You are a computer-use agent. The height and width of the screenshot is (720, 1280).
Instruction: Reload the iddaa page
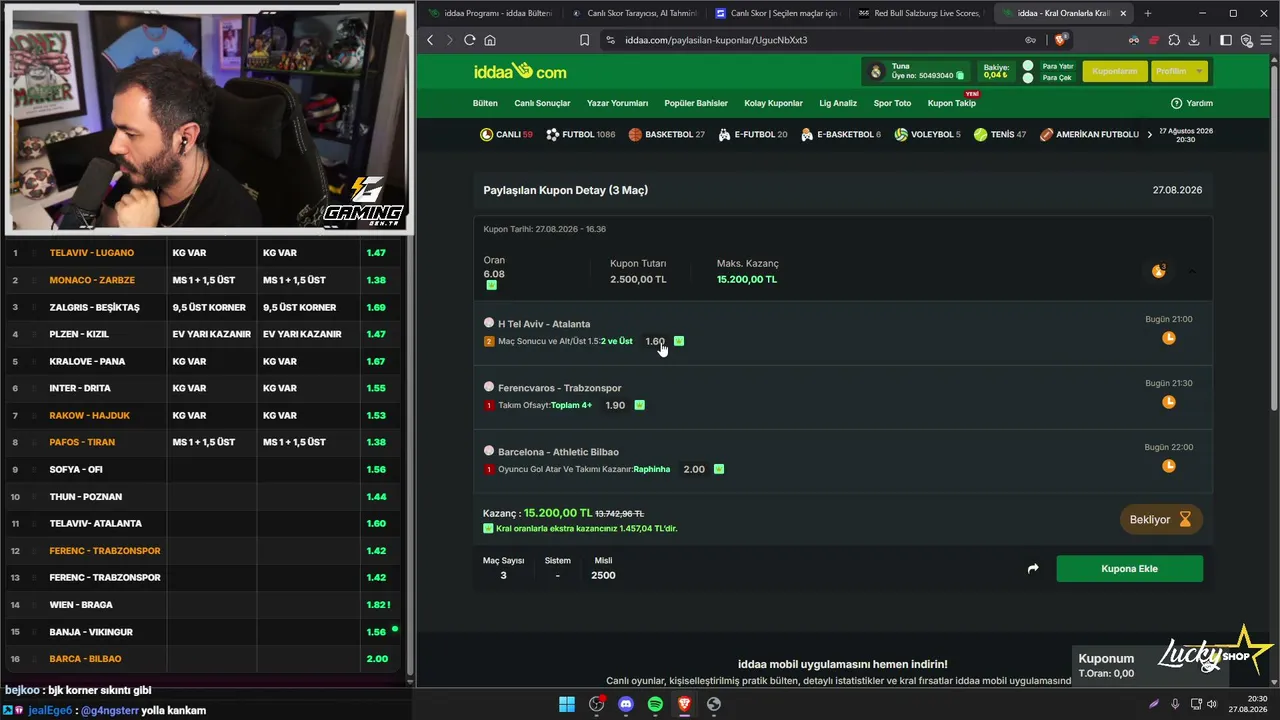click(x=469, y=40)
